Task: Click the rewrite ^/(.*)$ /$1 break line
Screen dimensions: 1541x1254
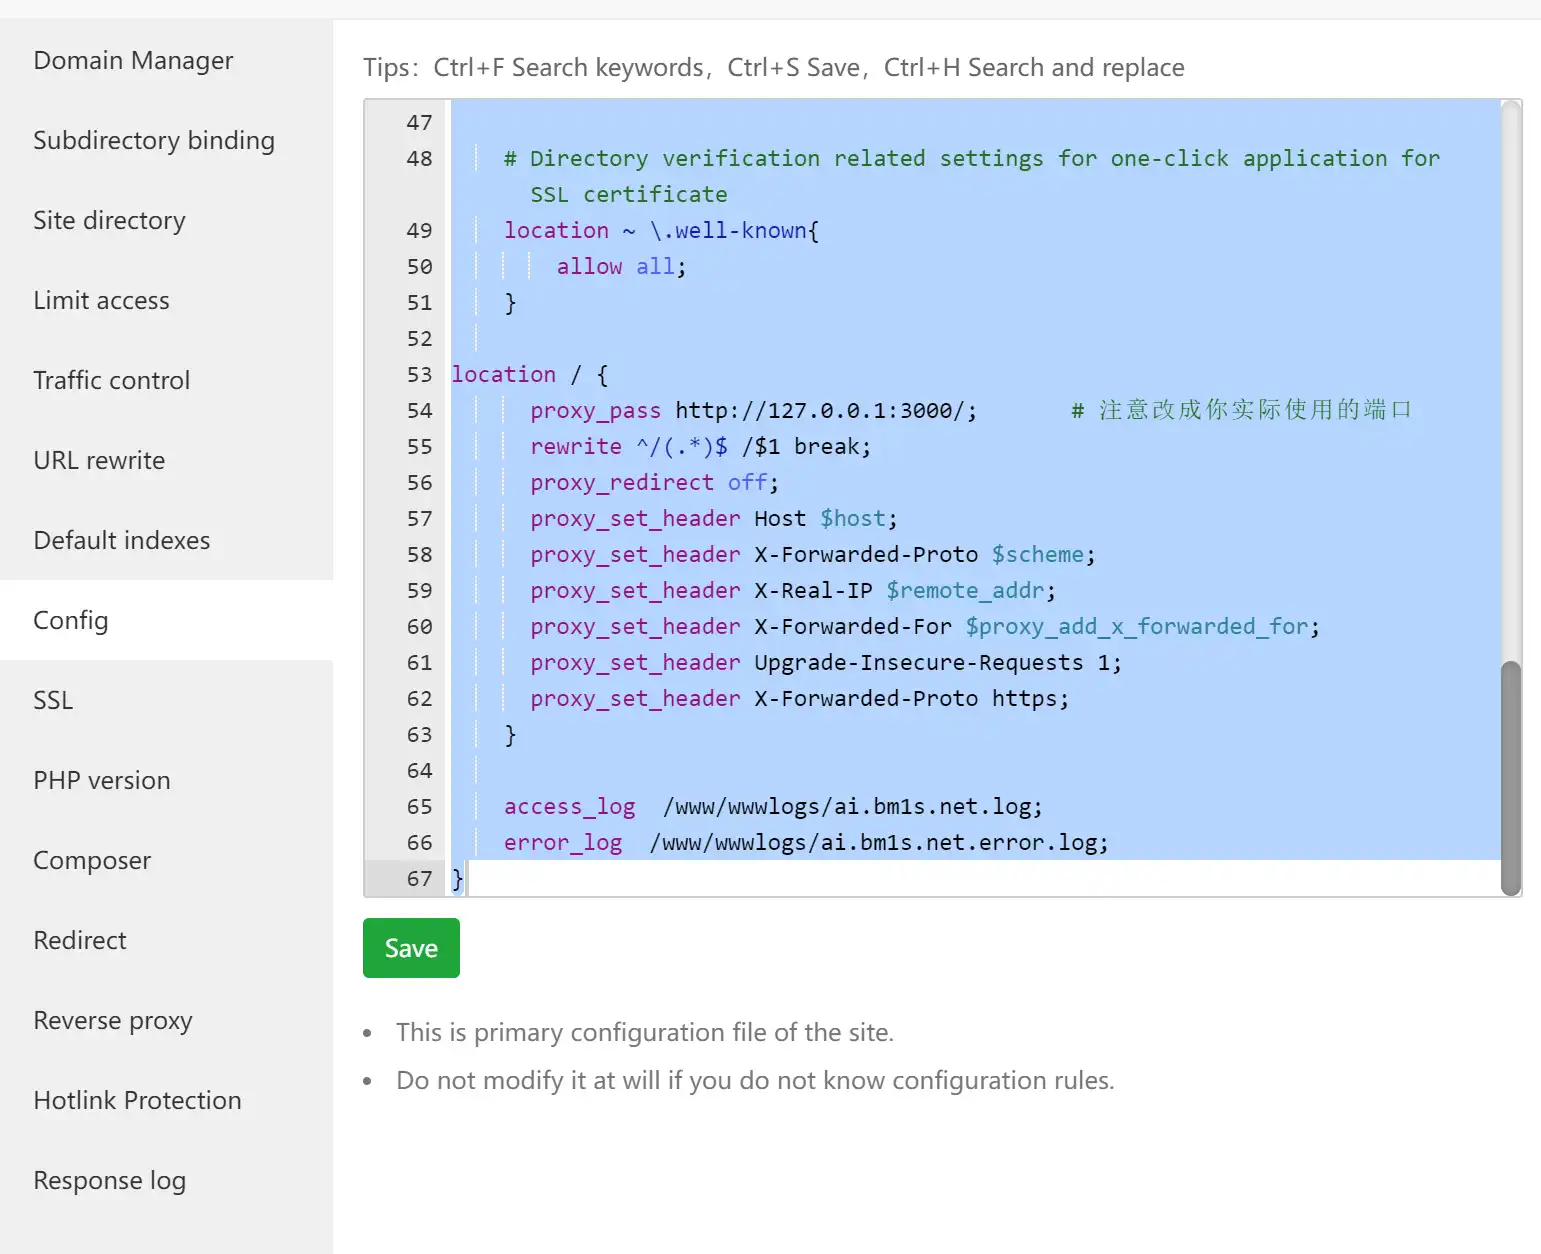Action: click(x=700, y=446)
